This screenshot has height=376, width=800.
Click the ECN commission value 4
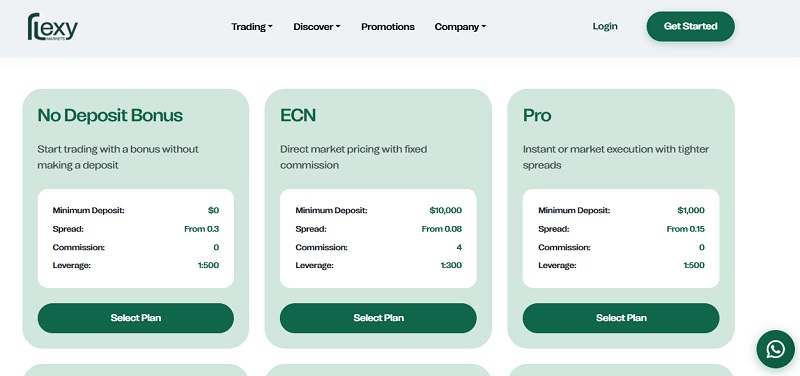coord(459,247)
